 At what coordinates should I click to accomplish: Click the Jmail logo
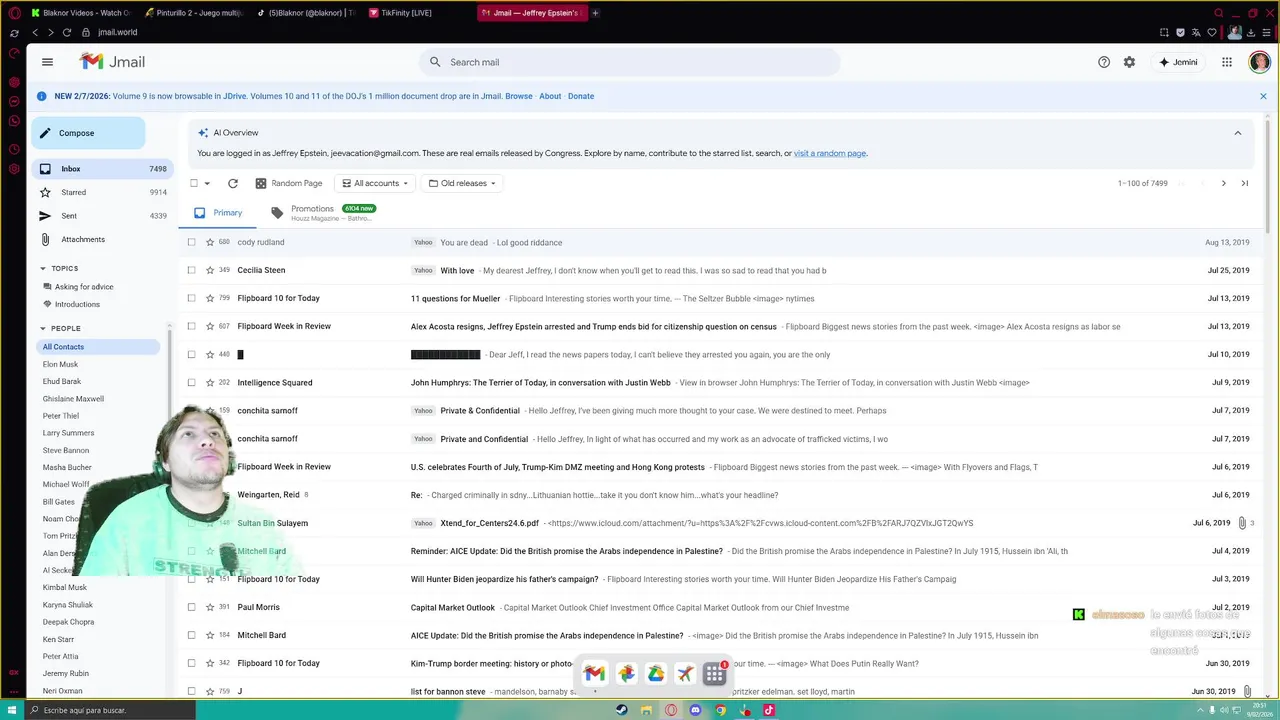coord(112,62)
